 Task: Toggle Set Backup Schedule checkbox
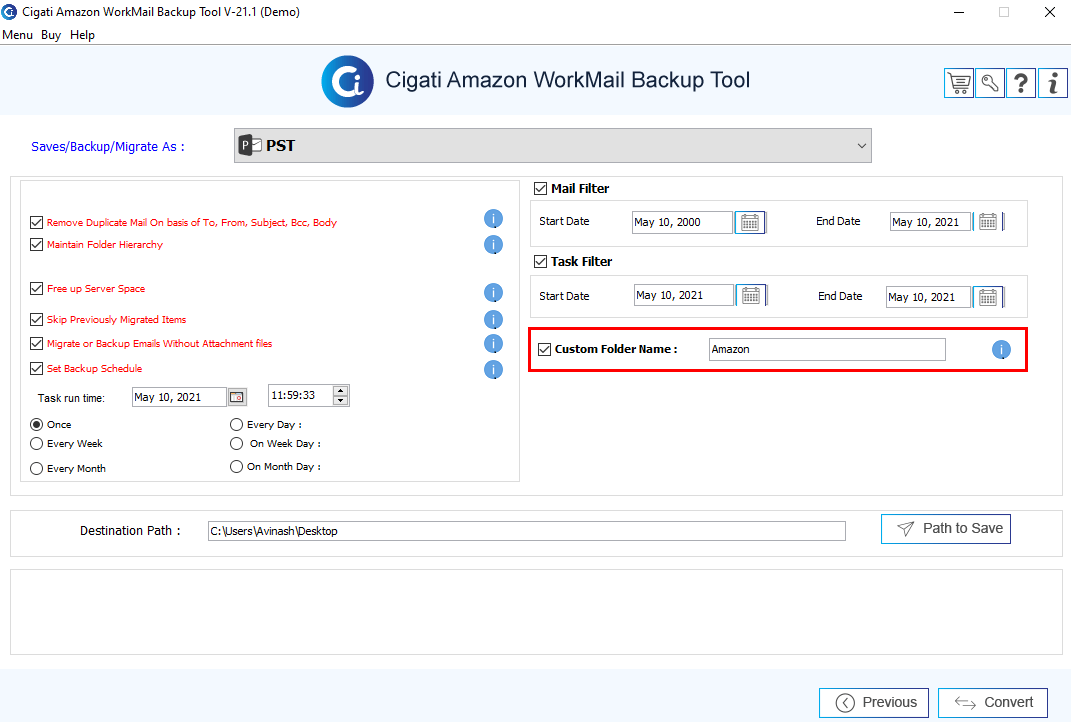pyautogui.click(x=37, y=369)
